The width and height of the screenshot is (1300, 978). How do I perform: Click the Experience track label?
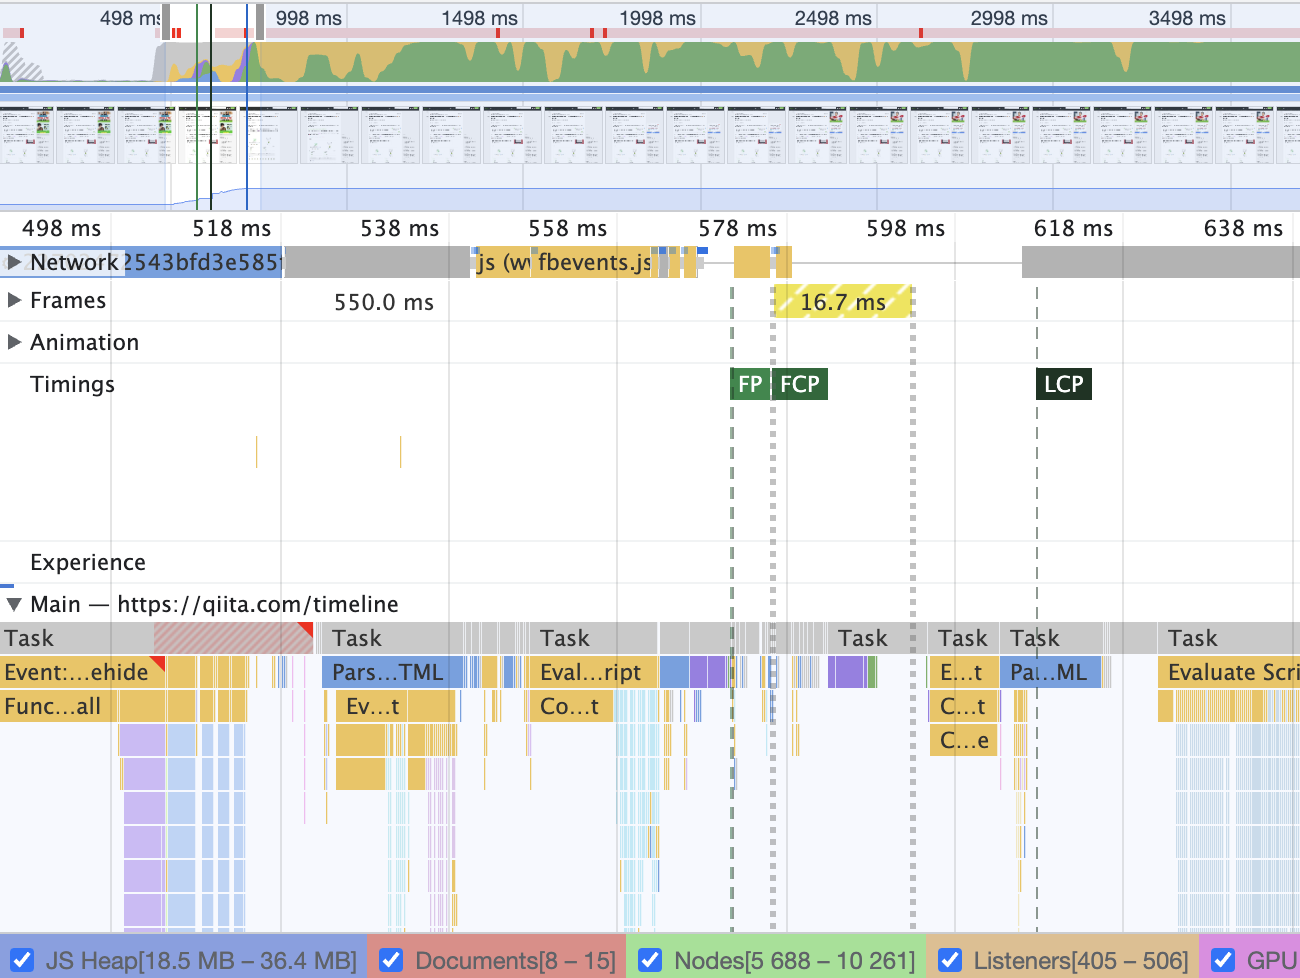(x=88, y=562)
